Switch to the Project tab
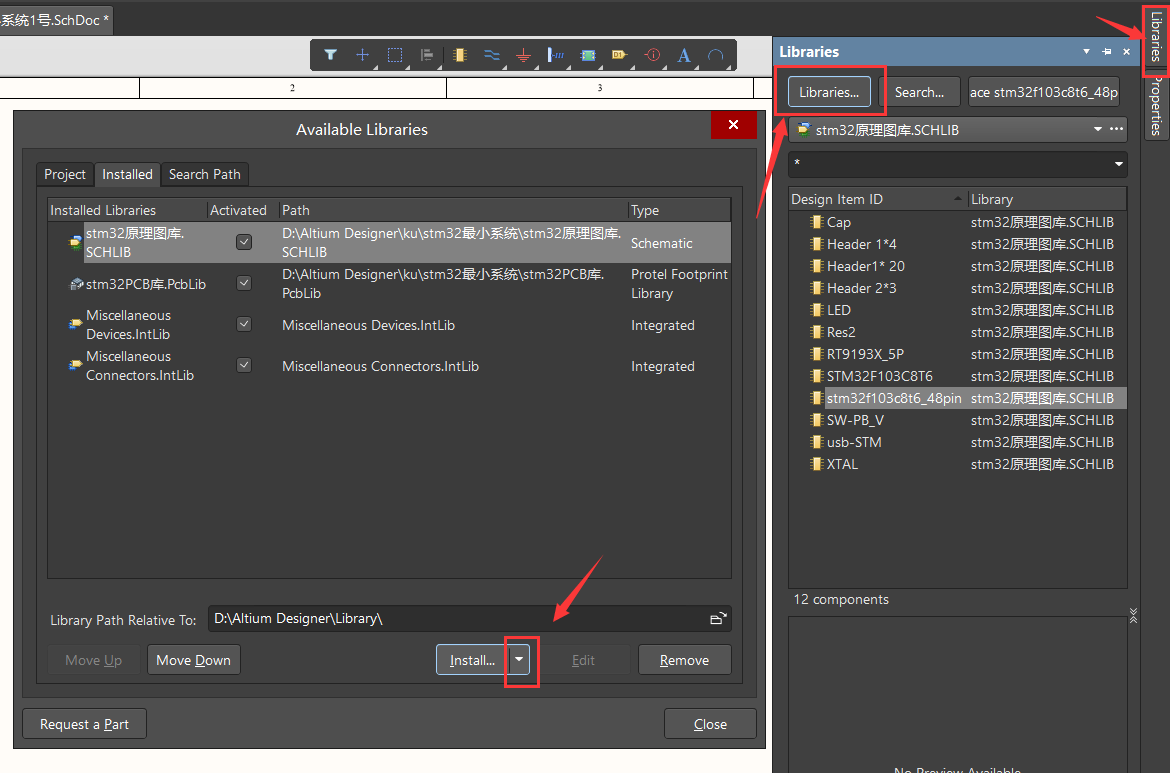 65,174
